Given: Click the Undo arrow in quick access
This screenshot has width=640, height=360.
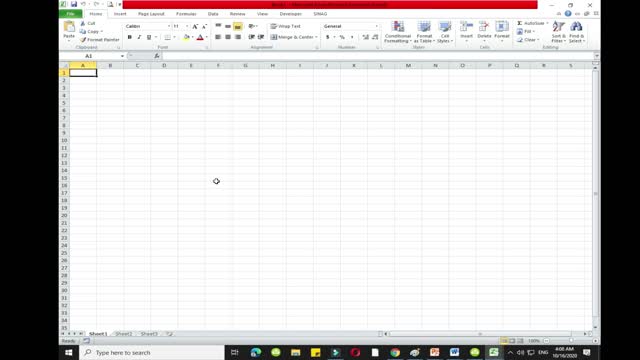Looking at the screenshot, I should tap(83, 4).
